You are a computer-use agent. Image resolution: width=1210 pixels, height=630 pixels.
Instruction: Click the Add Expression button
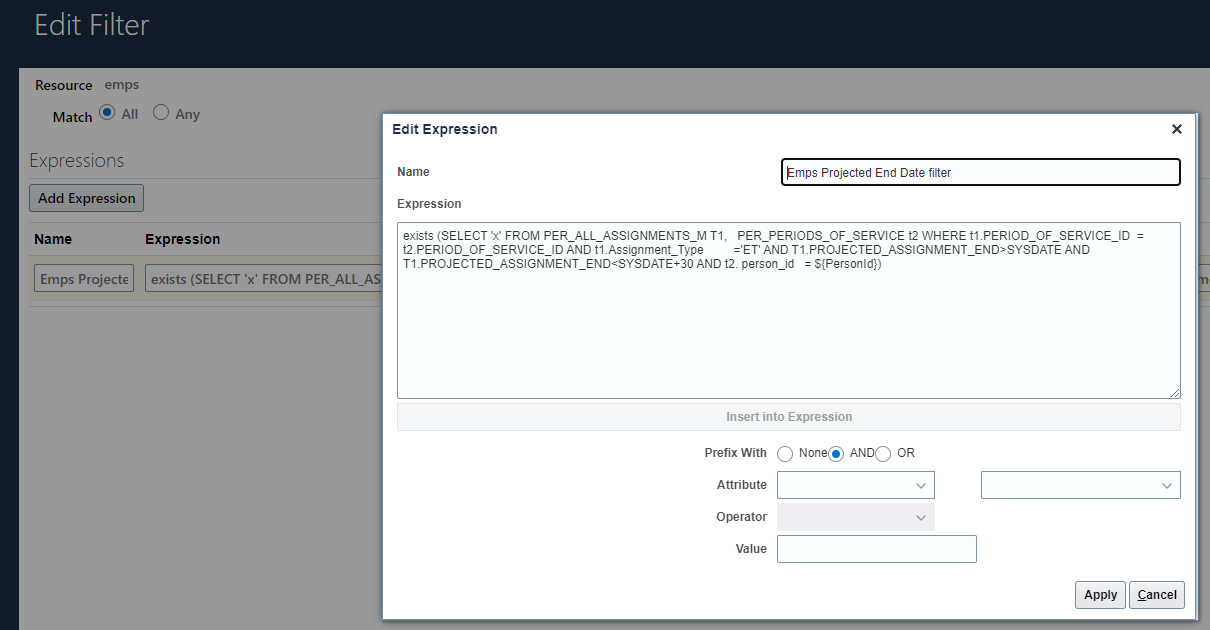[86, 198]
